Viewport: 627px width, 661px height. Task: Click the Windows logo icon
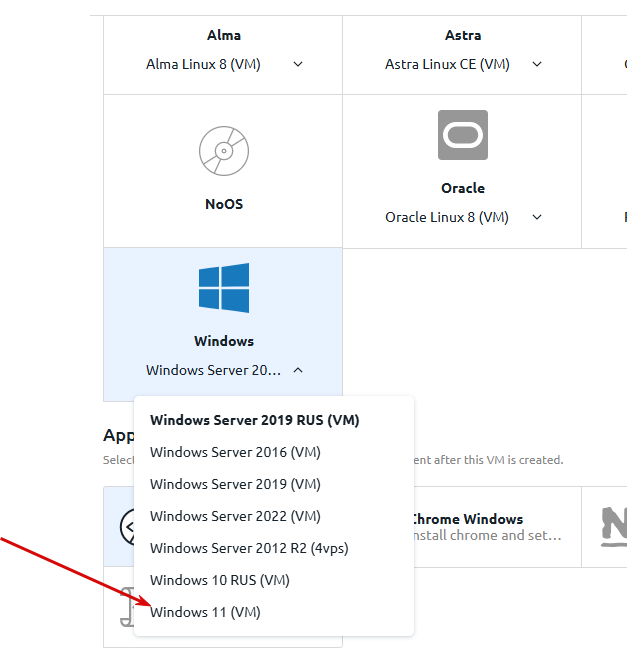[x=224, y=288]
